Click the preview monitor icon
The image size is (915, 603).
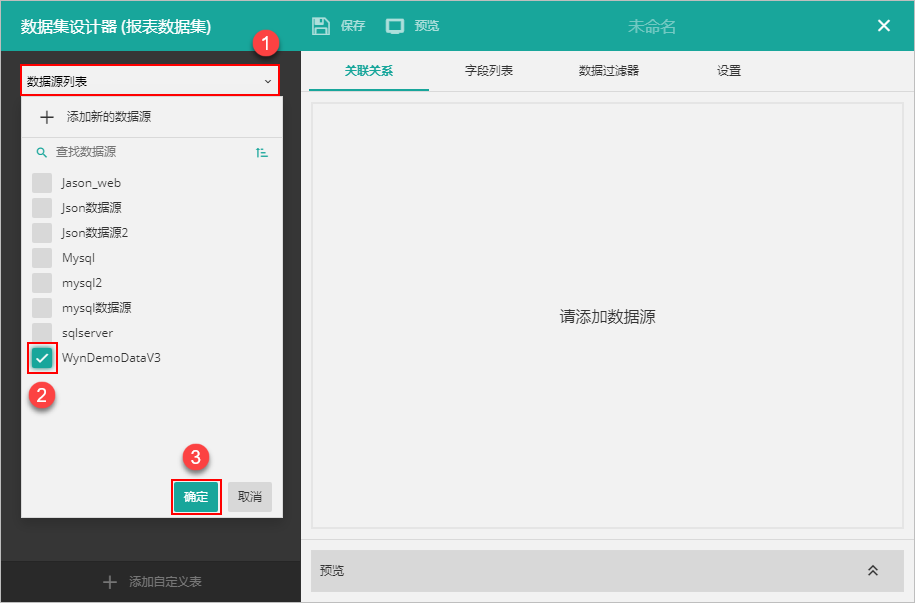coord(395,26)
